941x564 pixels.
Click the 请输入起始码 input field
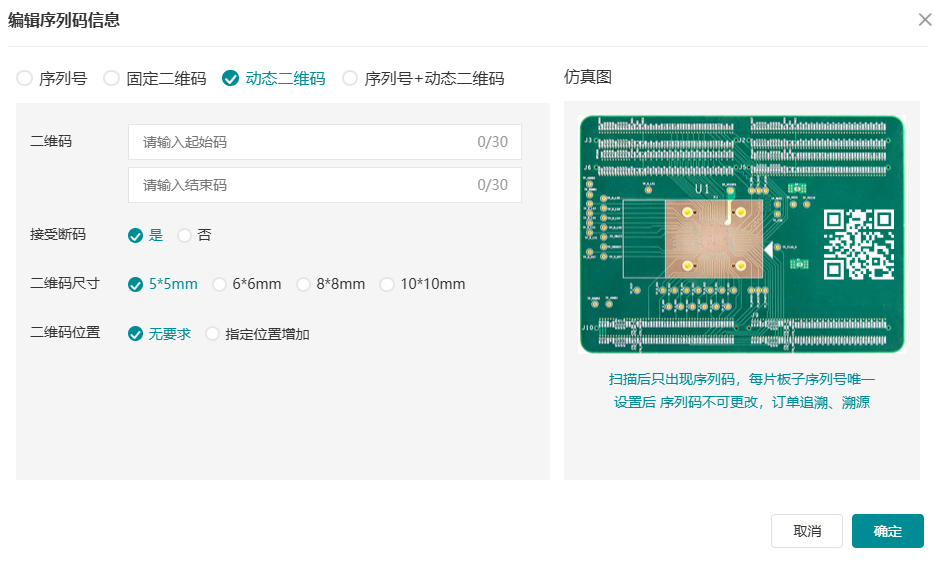click(325, 142)
